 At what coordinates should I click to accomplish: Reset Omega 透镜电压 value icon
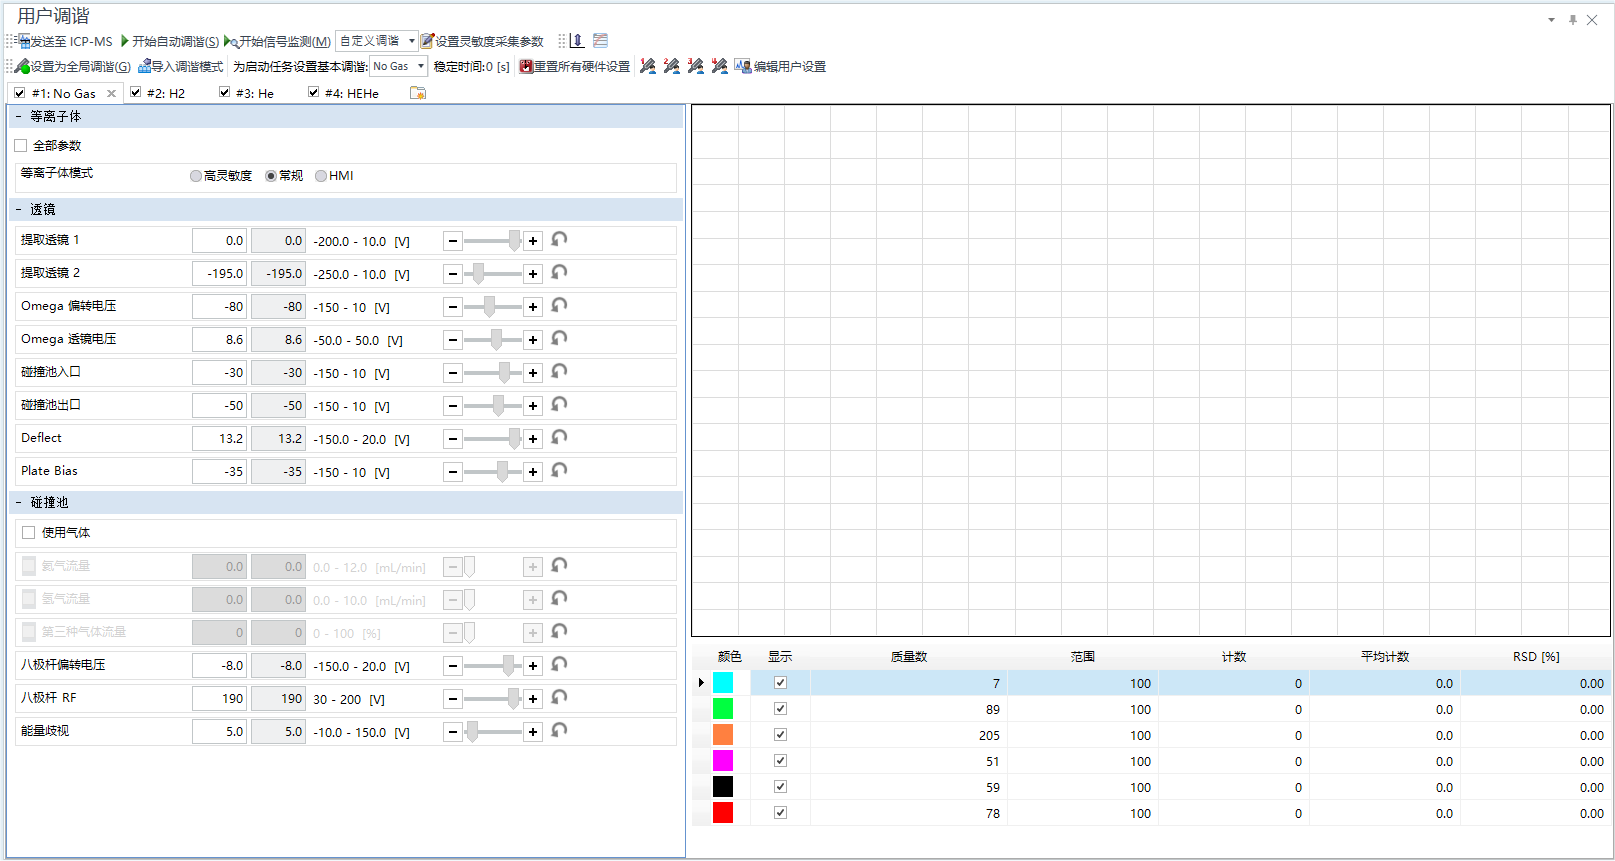[x=559, y=339]
